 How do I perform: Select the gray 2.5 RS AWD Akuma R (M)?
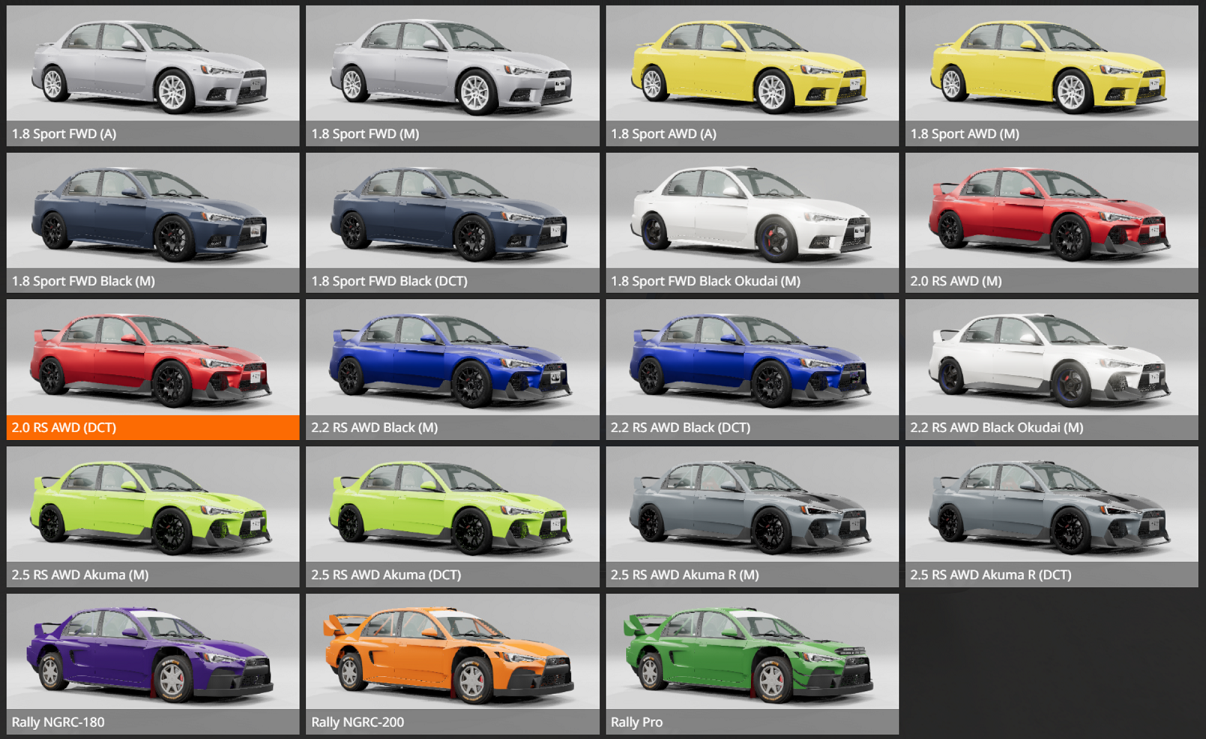tap(752, 506)
